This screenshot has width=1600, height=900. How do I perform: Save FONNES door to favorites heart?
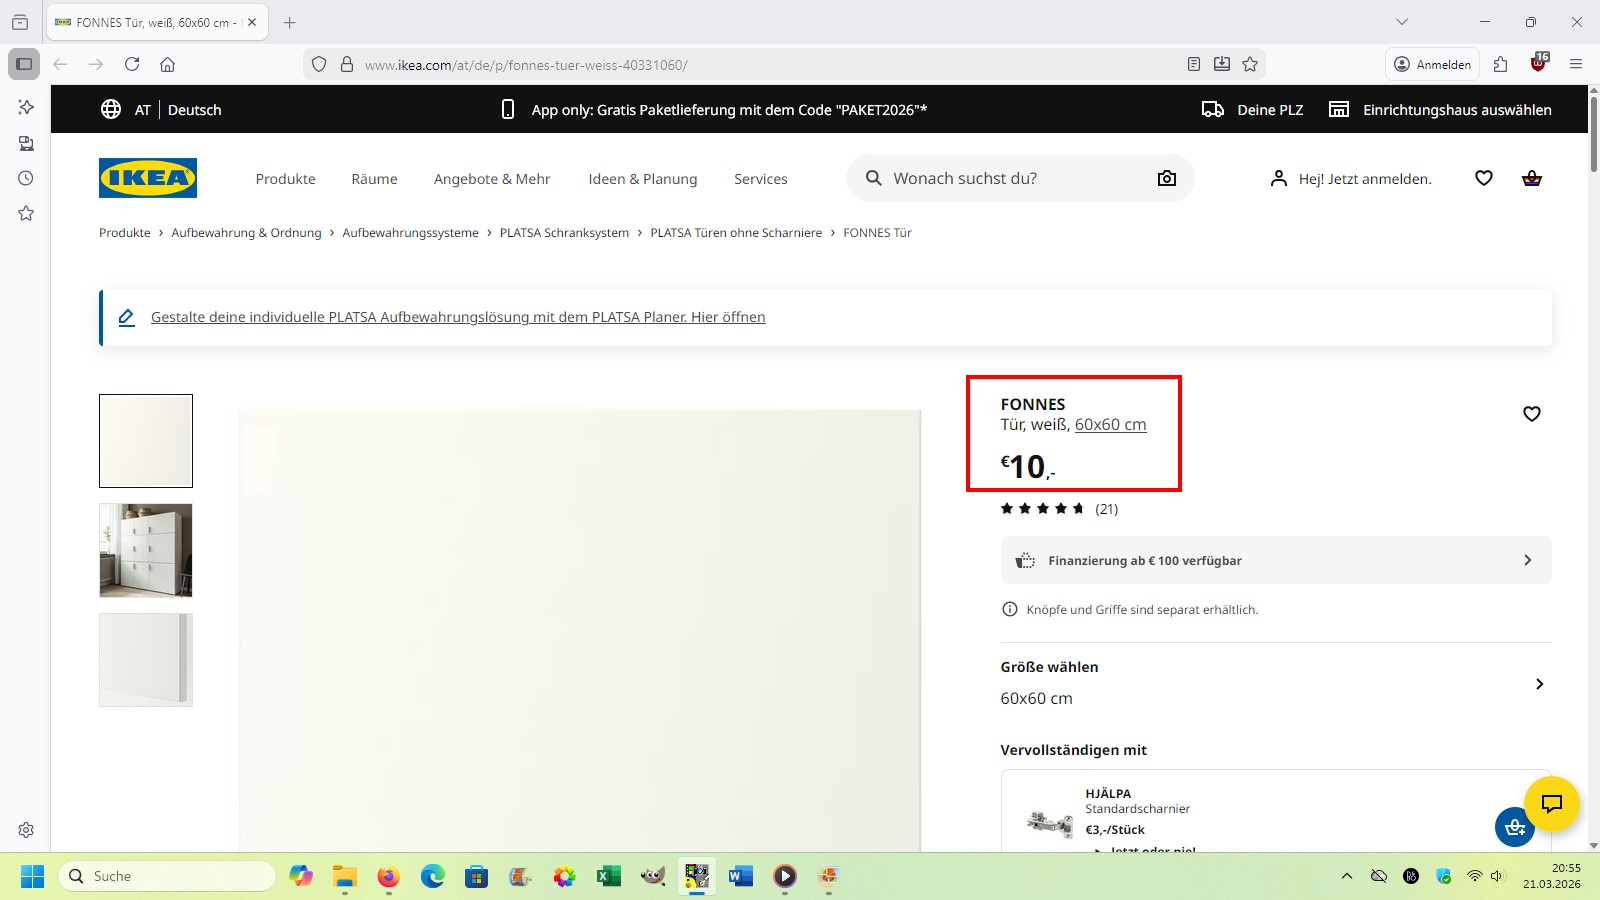point(1531,414)
